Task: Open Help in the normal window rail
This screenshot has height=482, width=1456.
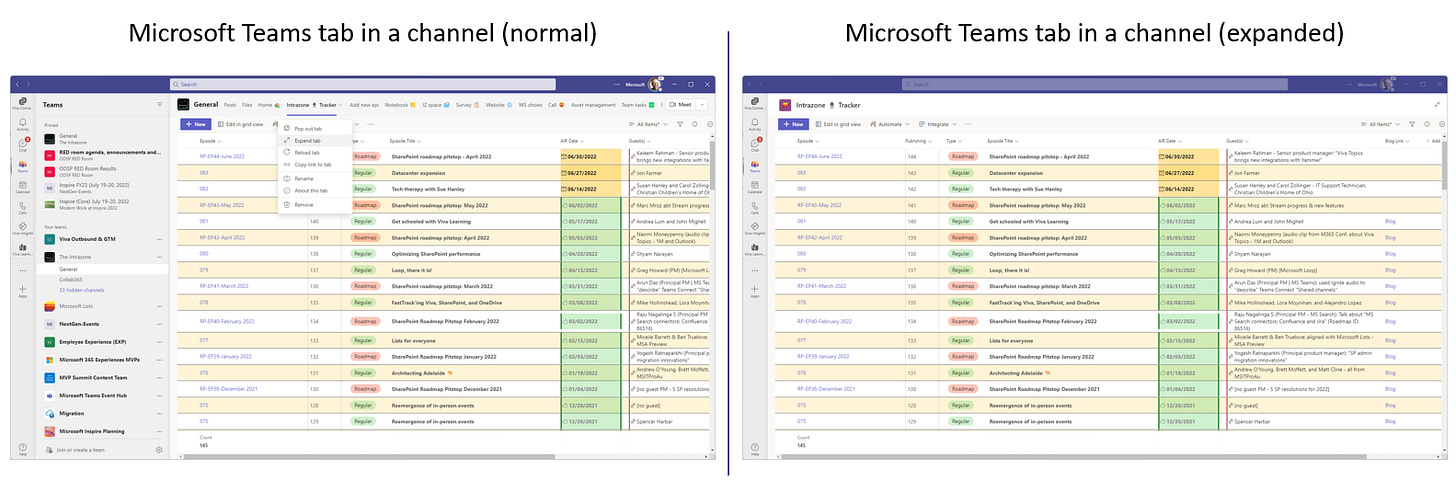Action: click(x=22, y=449)
